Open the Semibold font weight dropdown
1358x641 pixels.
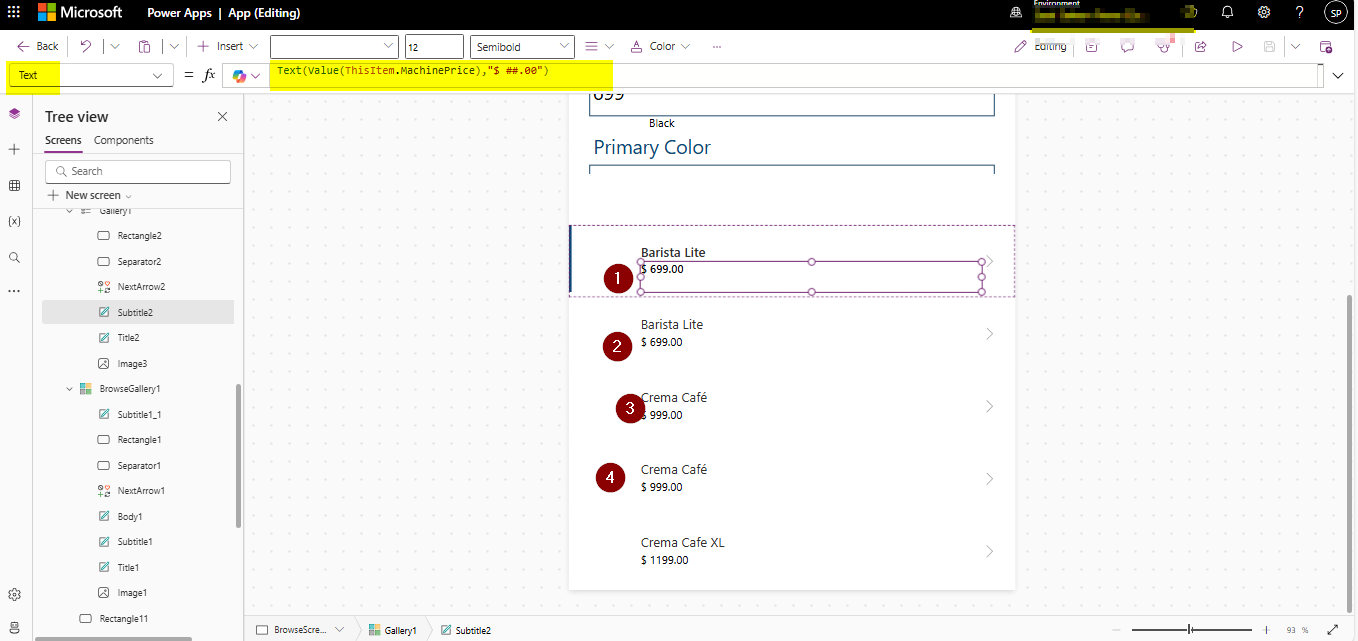coord(522,46)
